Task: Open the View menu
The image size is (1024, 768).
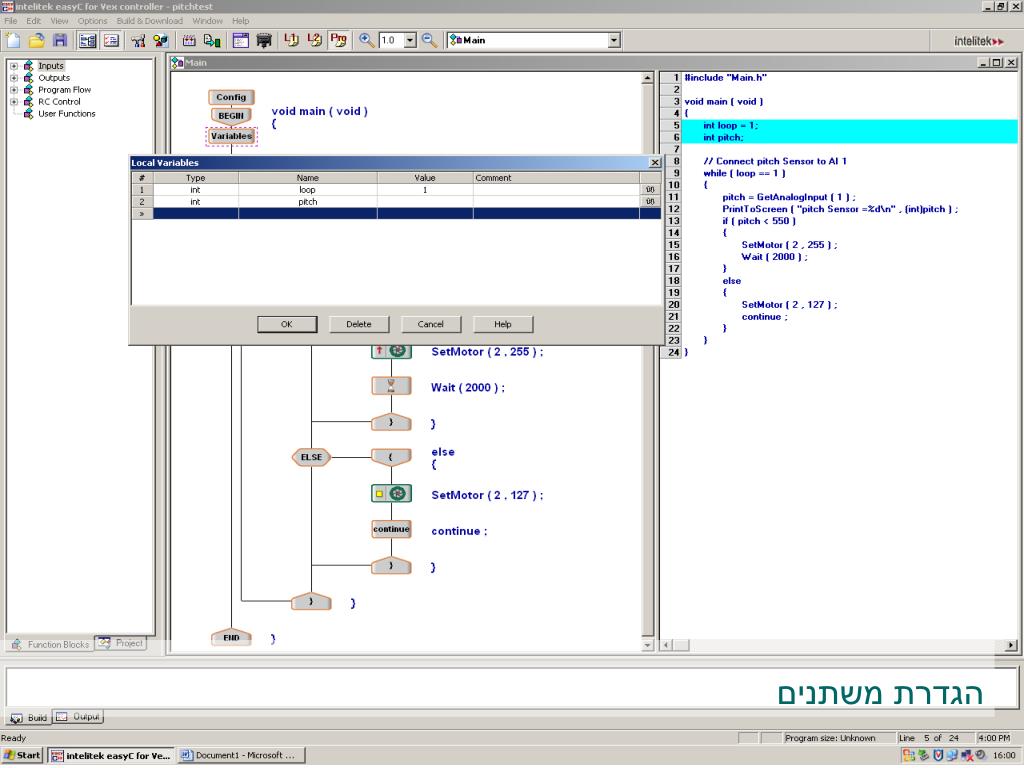Action: pos(59,21)
